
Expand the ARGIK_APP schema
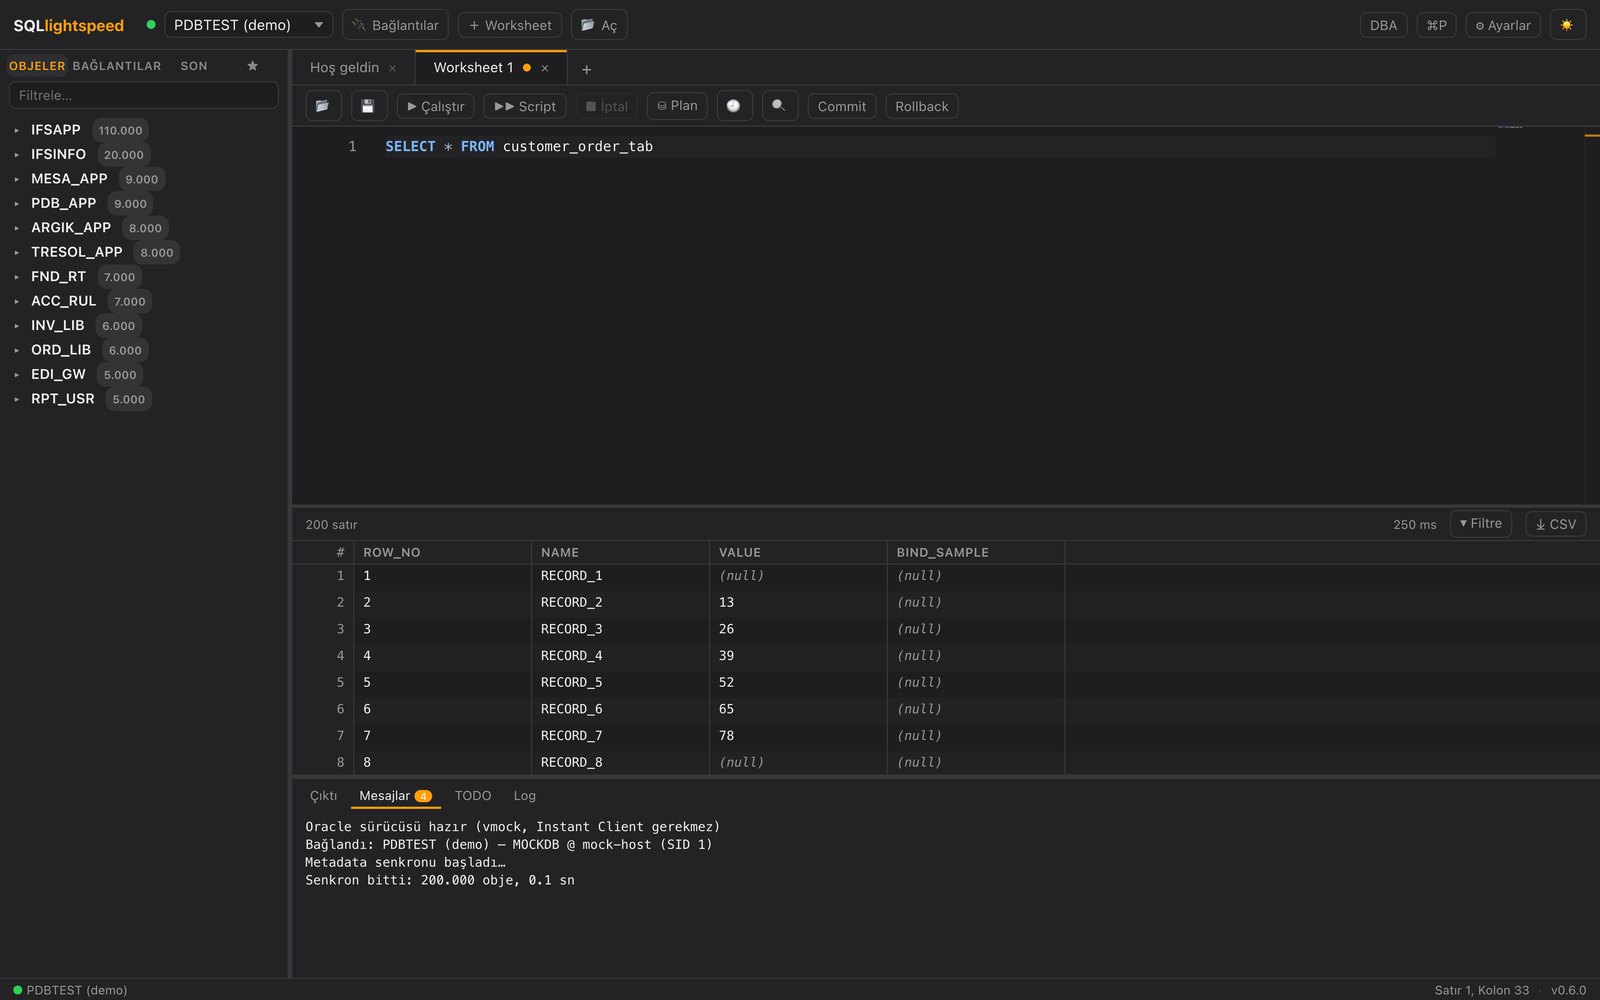17,228
